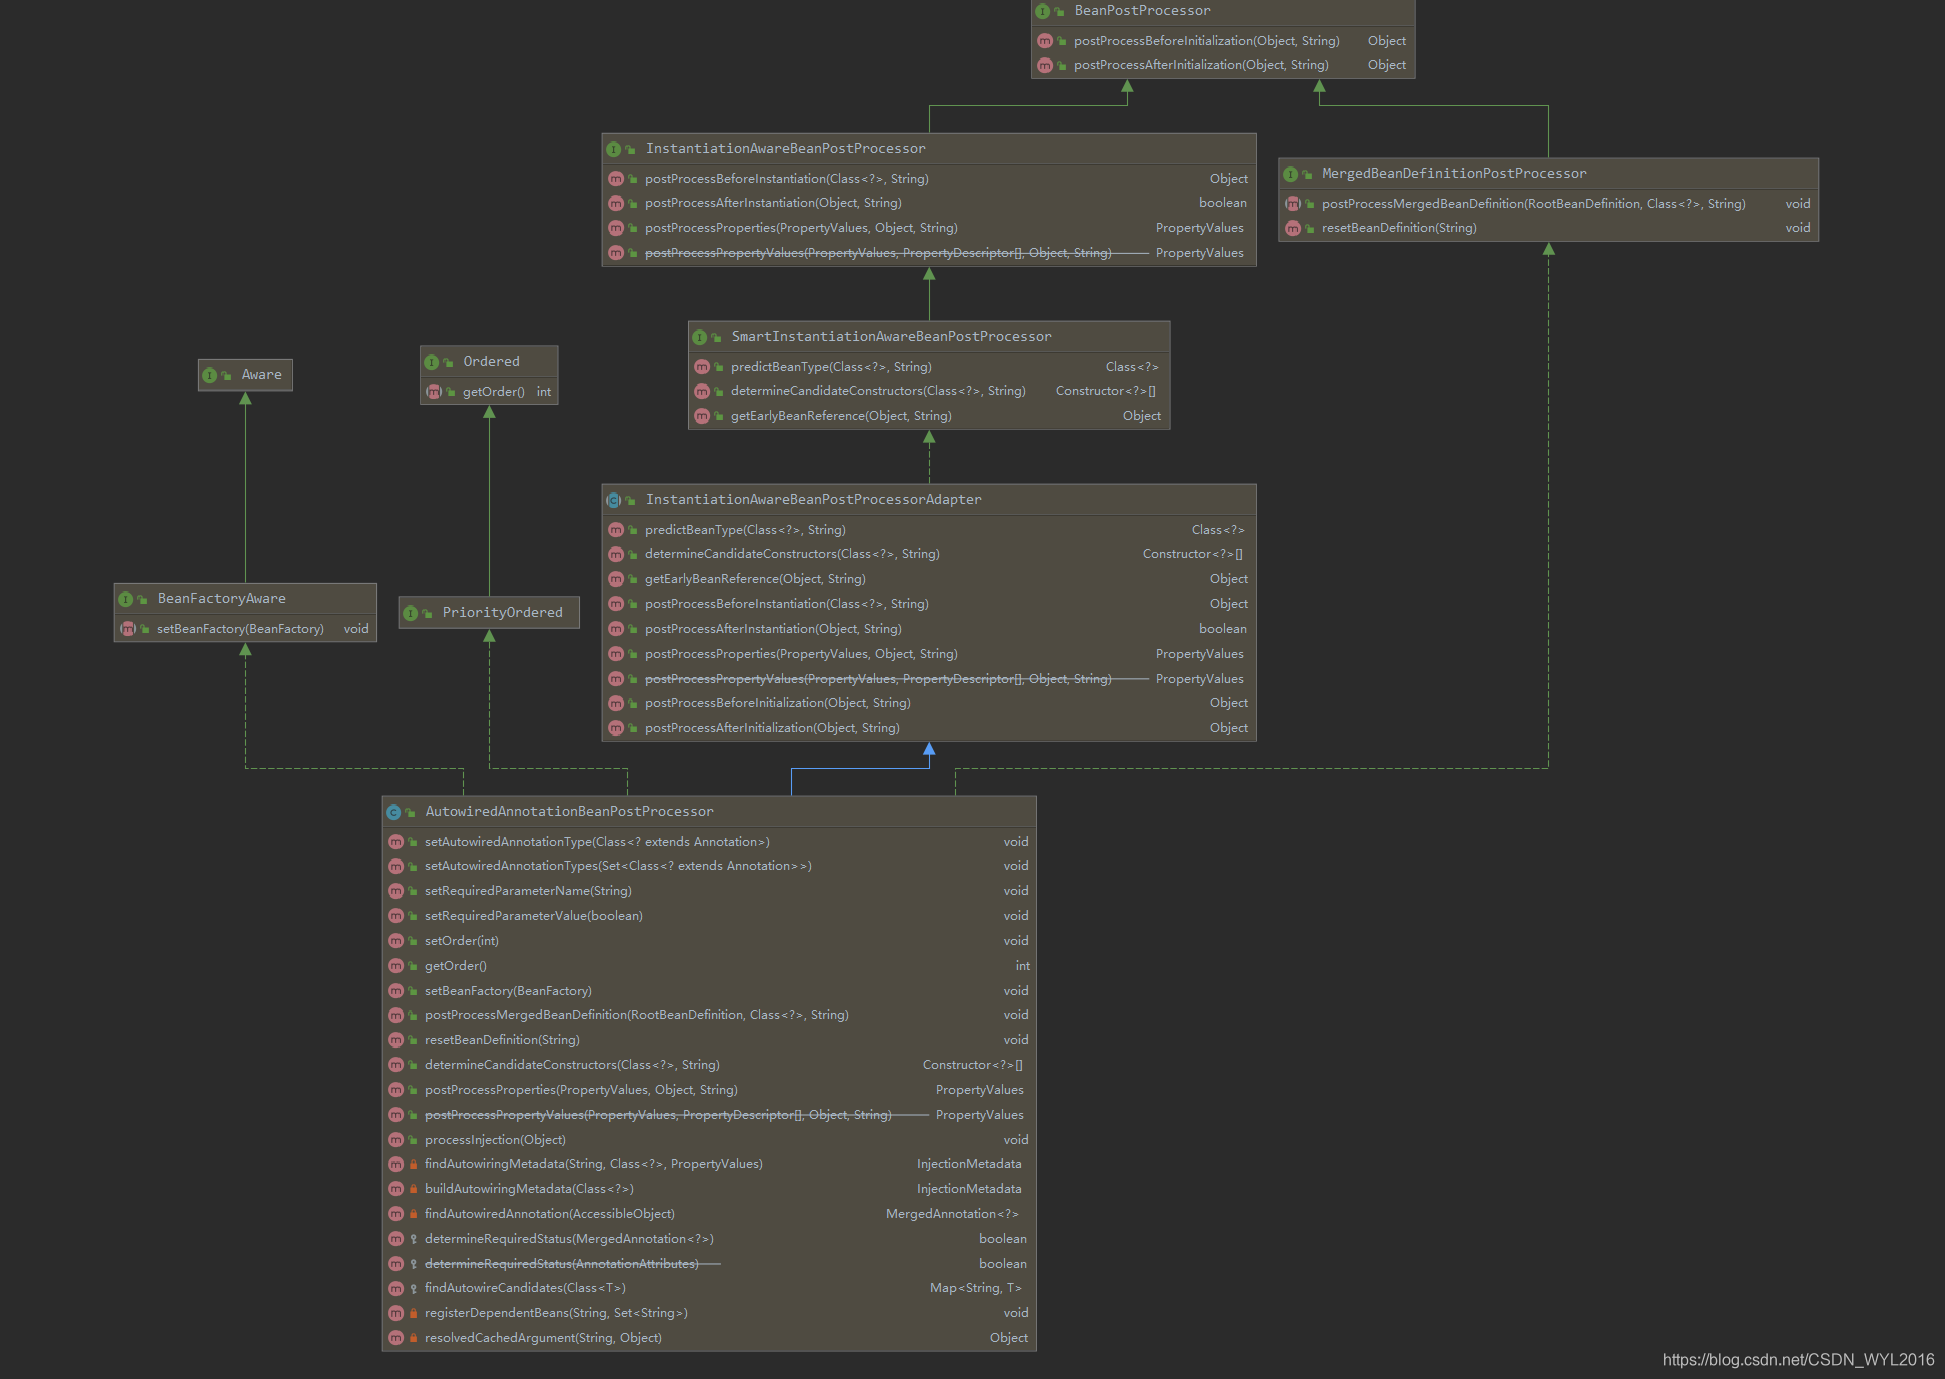Click the SmartInstantiationAwareBeanPostProcessor interface icon
This screenshot has width=1945, height=1379.
click(x=700, y=337)
